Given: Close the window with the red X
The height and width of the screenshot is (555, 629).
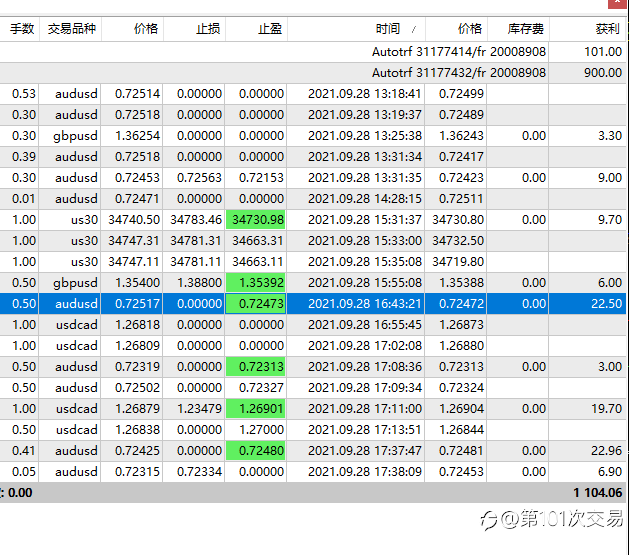Looking at the screenshot, I should pyautogui.click(x=618, y=4).
